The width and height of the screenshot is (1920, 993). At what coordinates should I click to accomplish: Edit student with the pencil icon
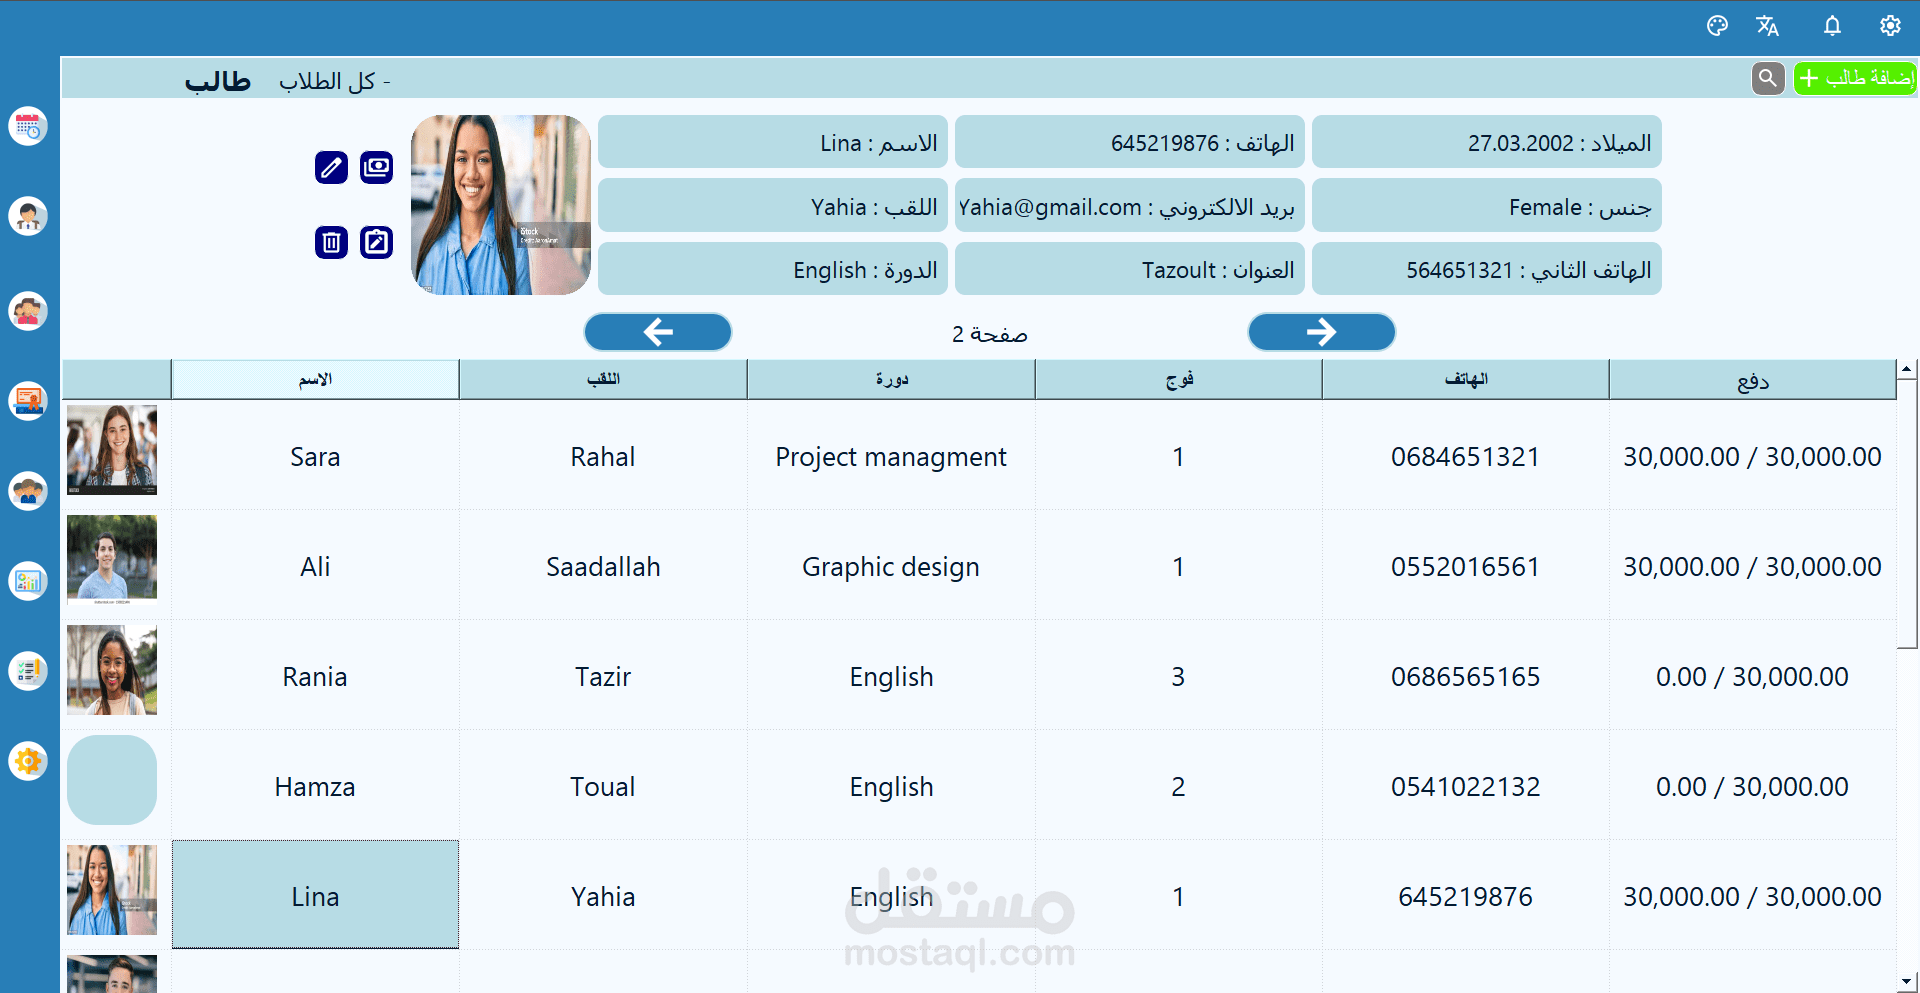click(331, 167)
